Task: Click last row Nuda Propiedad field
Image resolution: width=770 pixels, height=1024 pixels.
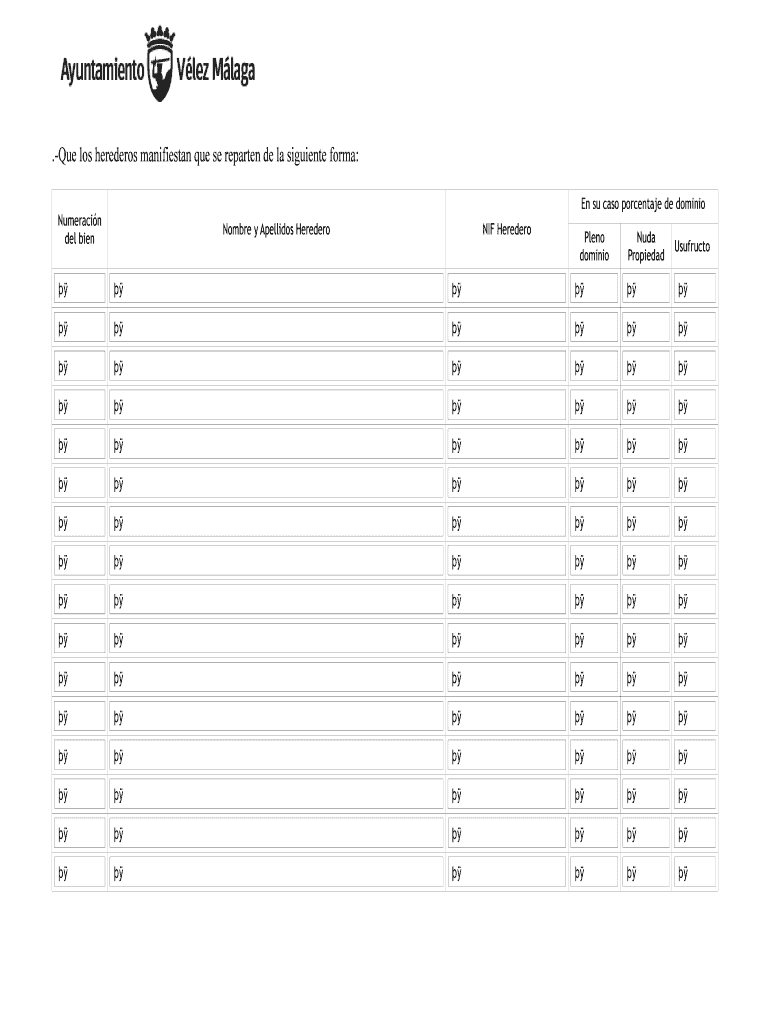Action: pos(645,873)
